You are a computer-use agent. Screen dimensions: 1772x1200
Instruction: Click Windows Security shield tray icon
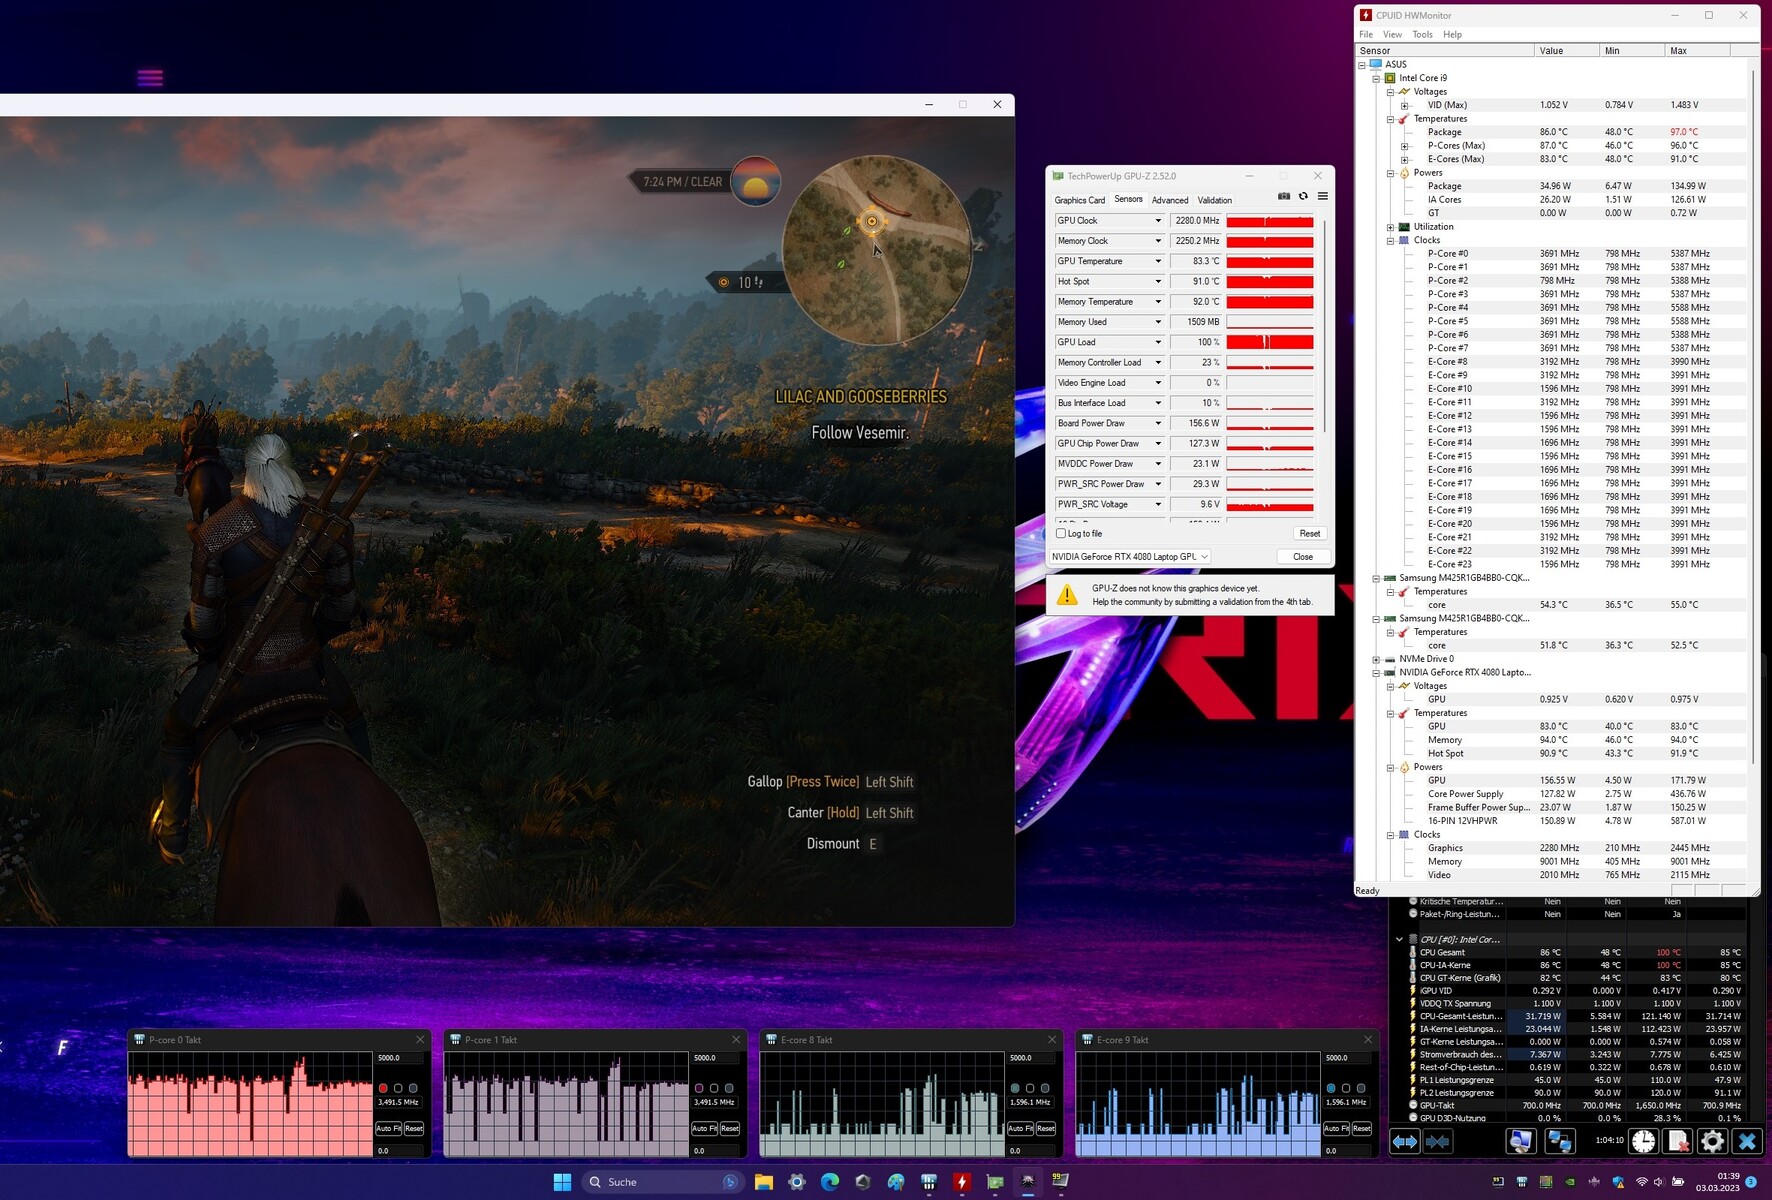coord(1618,1182)
